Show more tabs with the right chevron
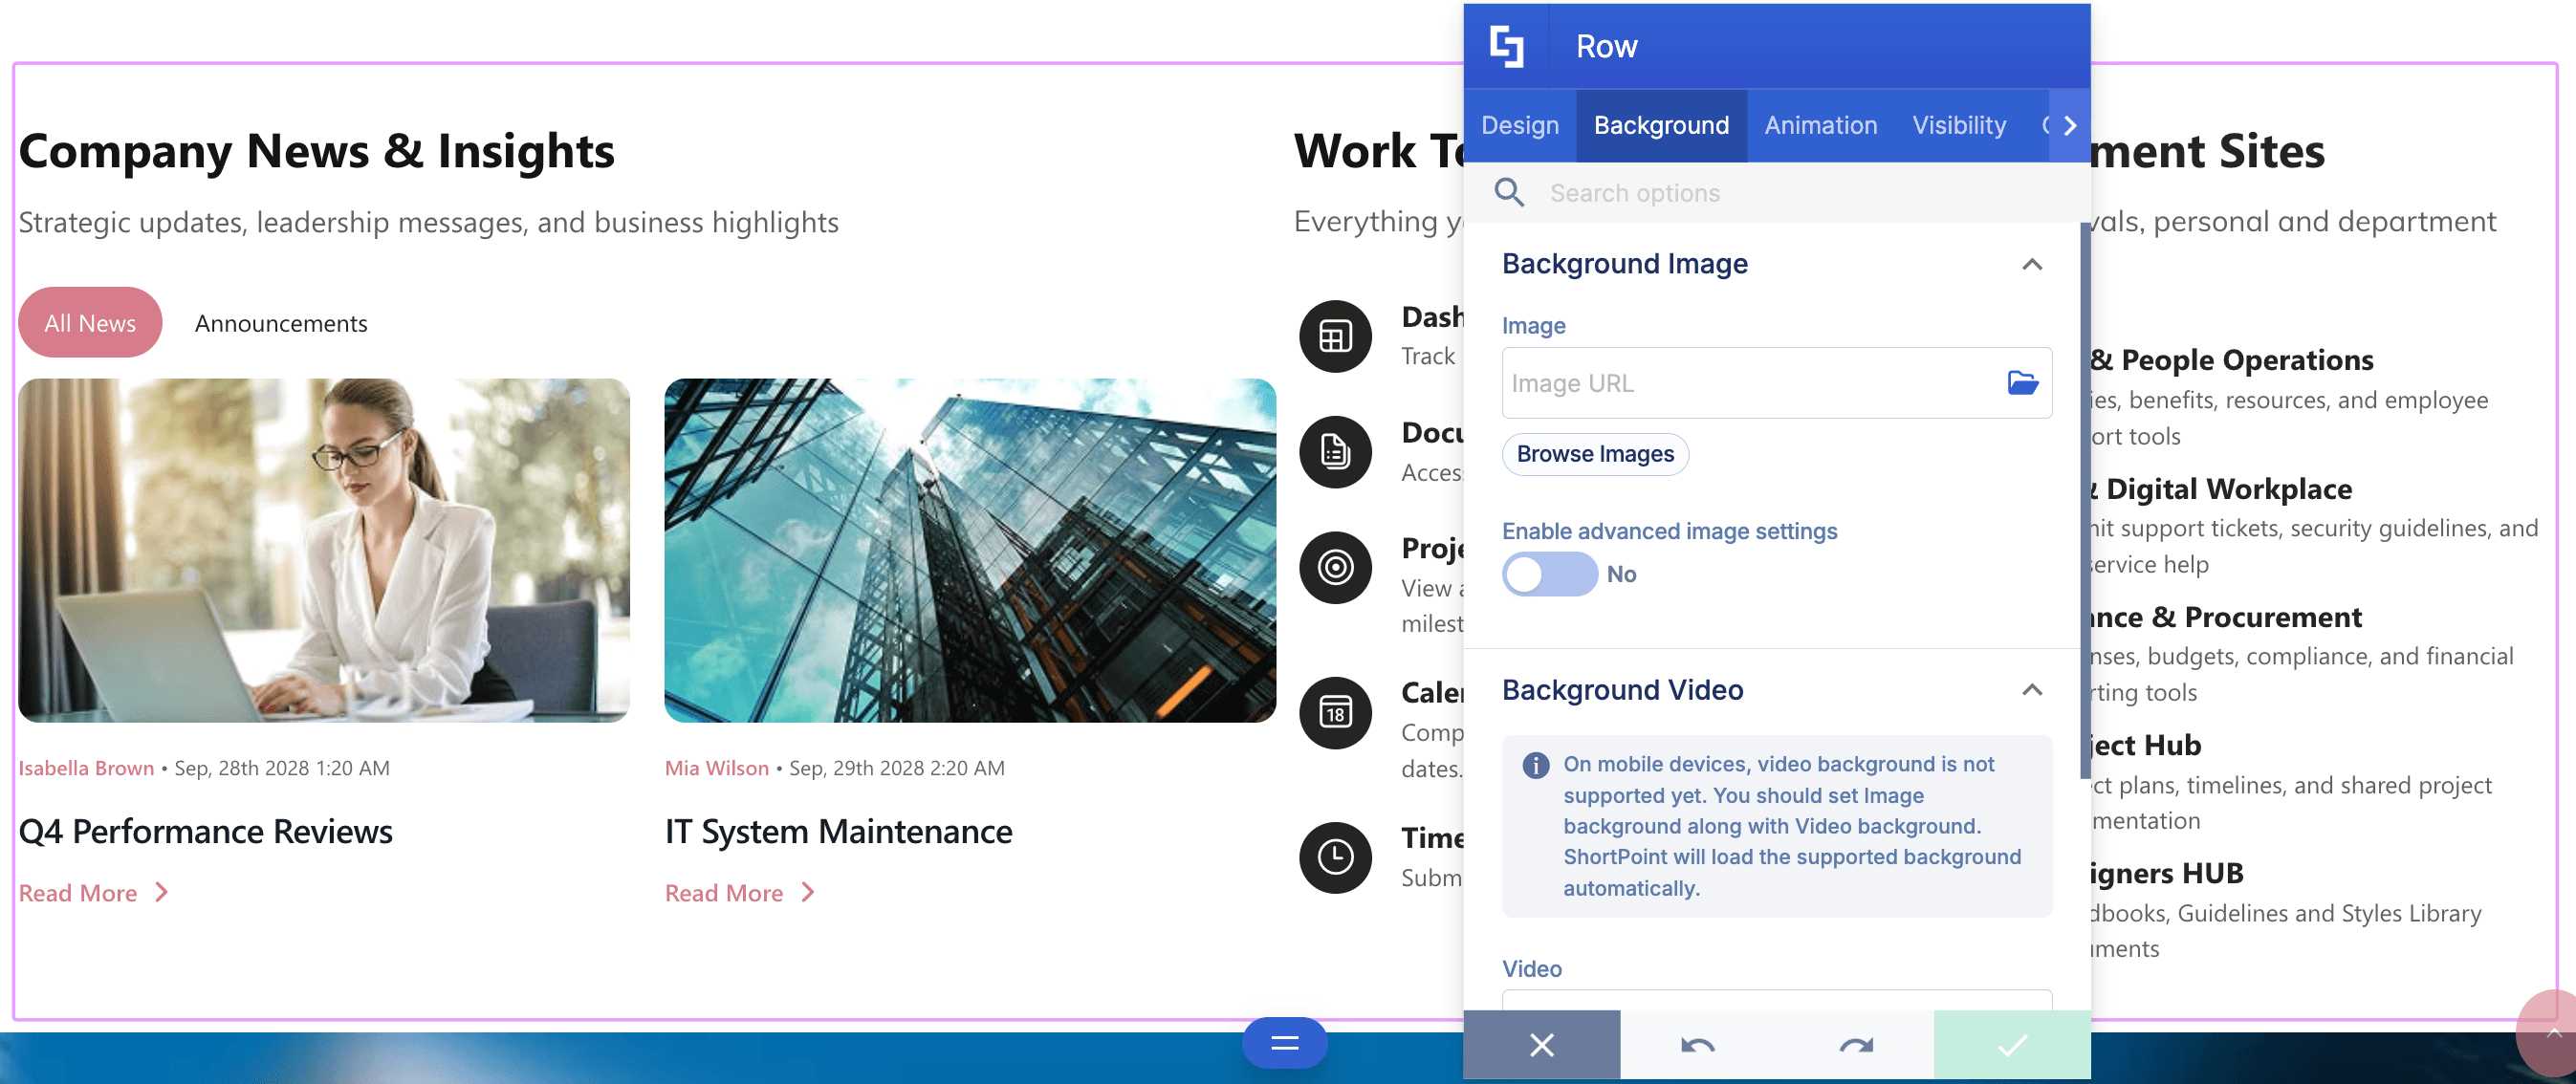This screenshot has width=2576, height=1084. pos(2069,125)
